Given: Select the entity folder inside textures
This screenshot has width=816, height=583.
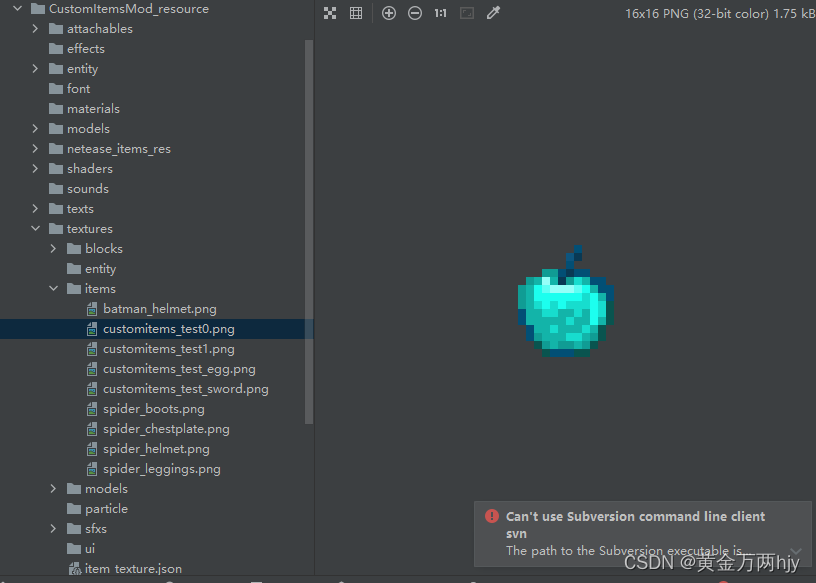Looking at the screenshot, I should [x=100, y=269].
